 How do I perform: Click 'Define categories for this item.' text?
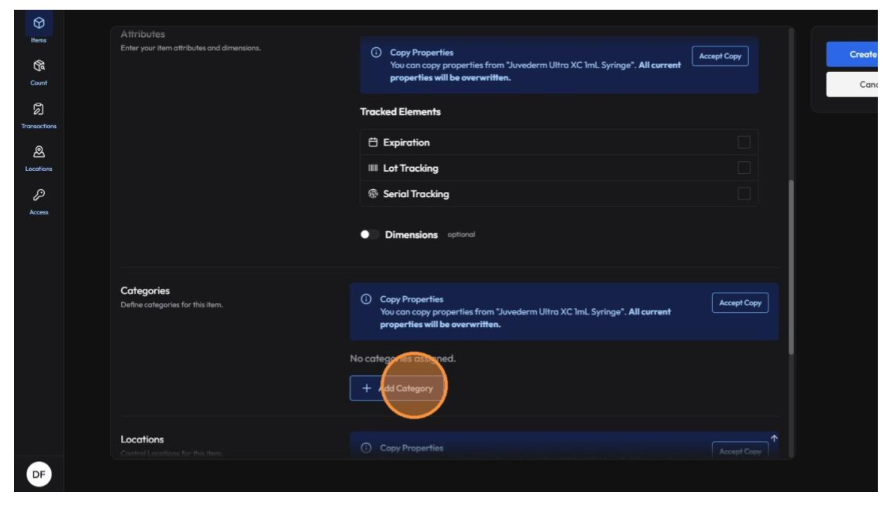click(x=172, y=305)
